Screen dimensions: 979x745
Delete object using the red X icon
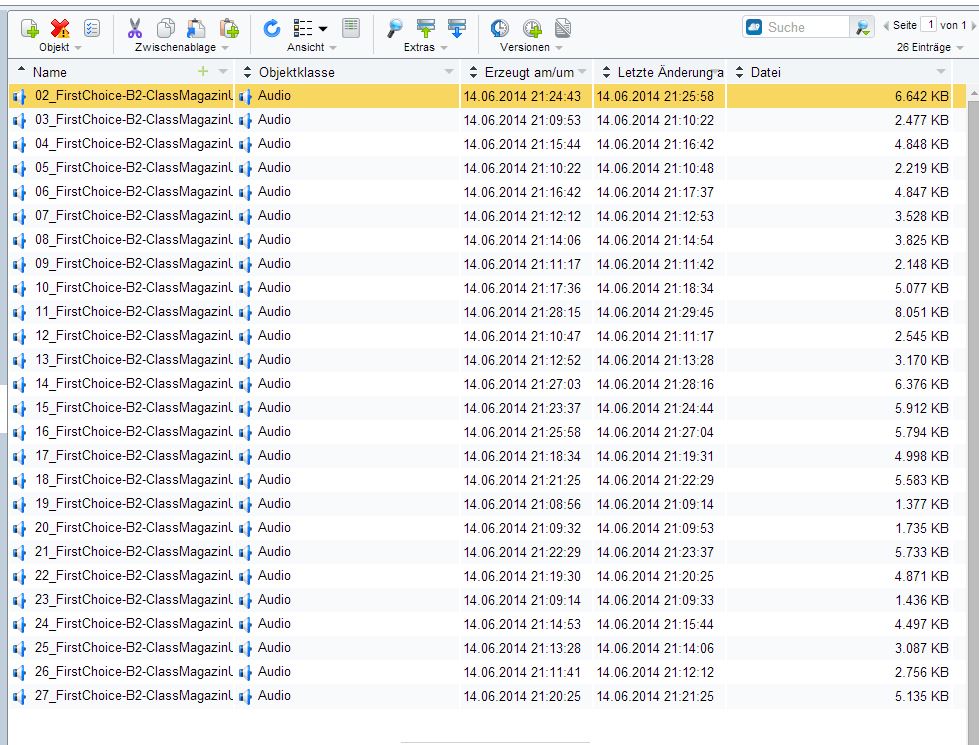pos(60,28)
